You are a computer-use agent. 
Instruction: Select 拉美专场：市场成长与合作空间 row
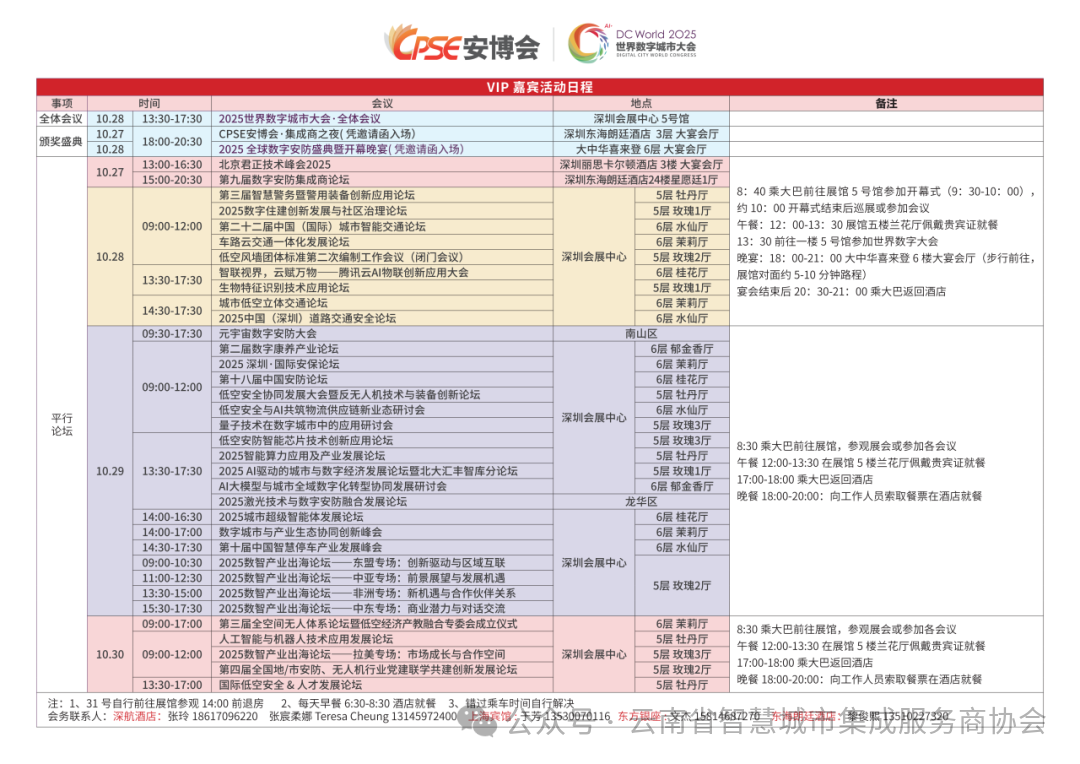[382, 654]
